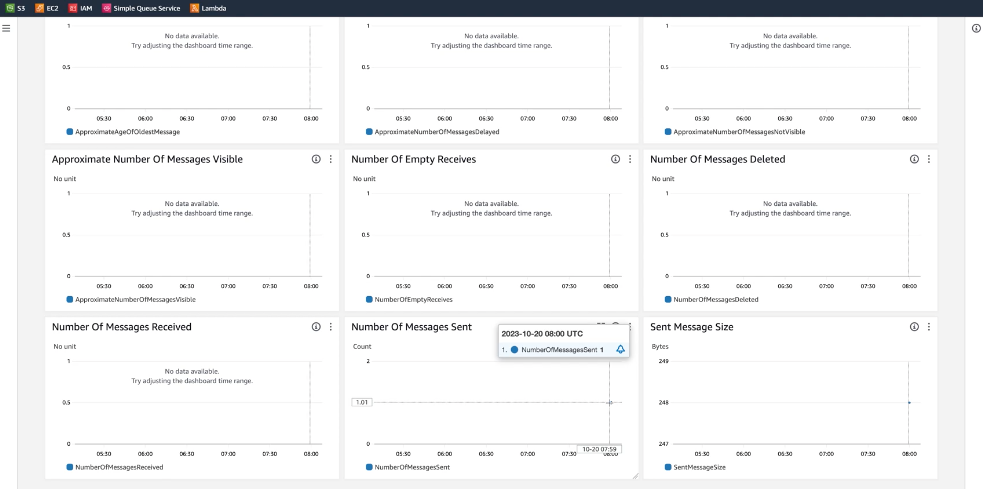Show info for Number Of Messages Deleted
983x489 pixels.
pyautogui.click(x=914, y=159)
